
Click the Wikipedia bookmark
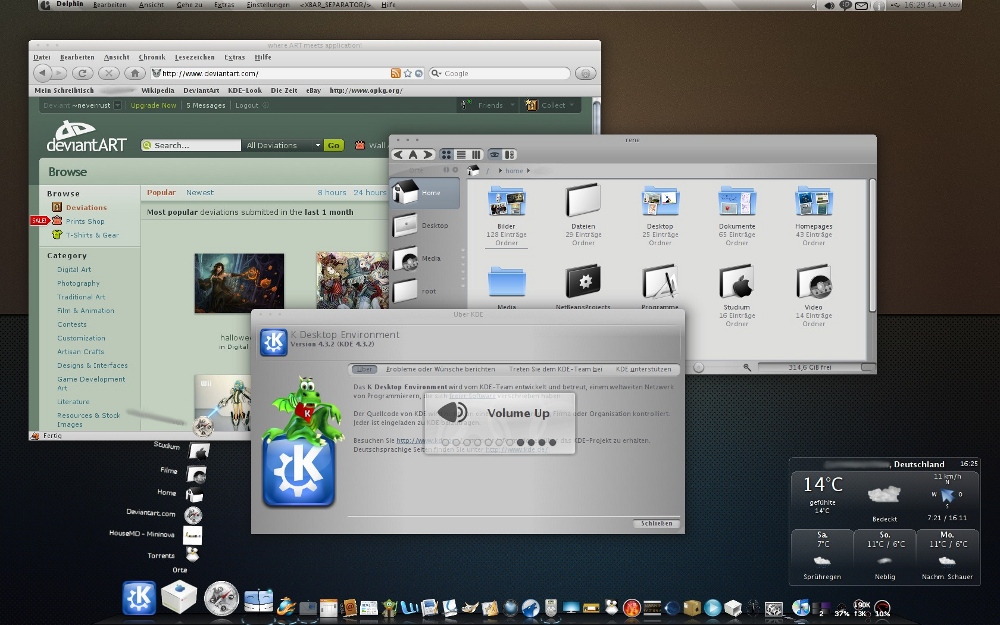click(158, 91)
